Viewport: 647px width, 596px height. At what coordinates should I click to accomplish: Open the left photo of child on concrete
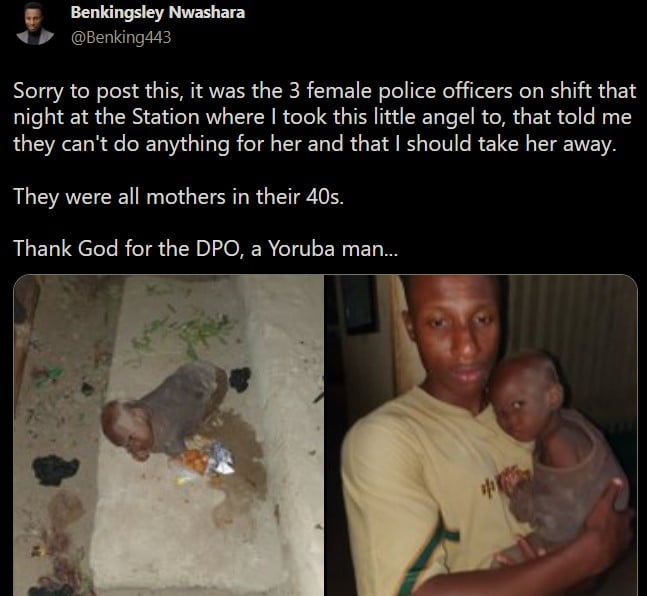[x=168, y=435]
